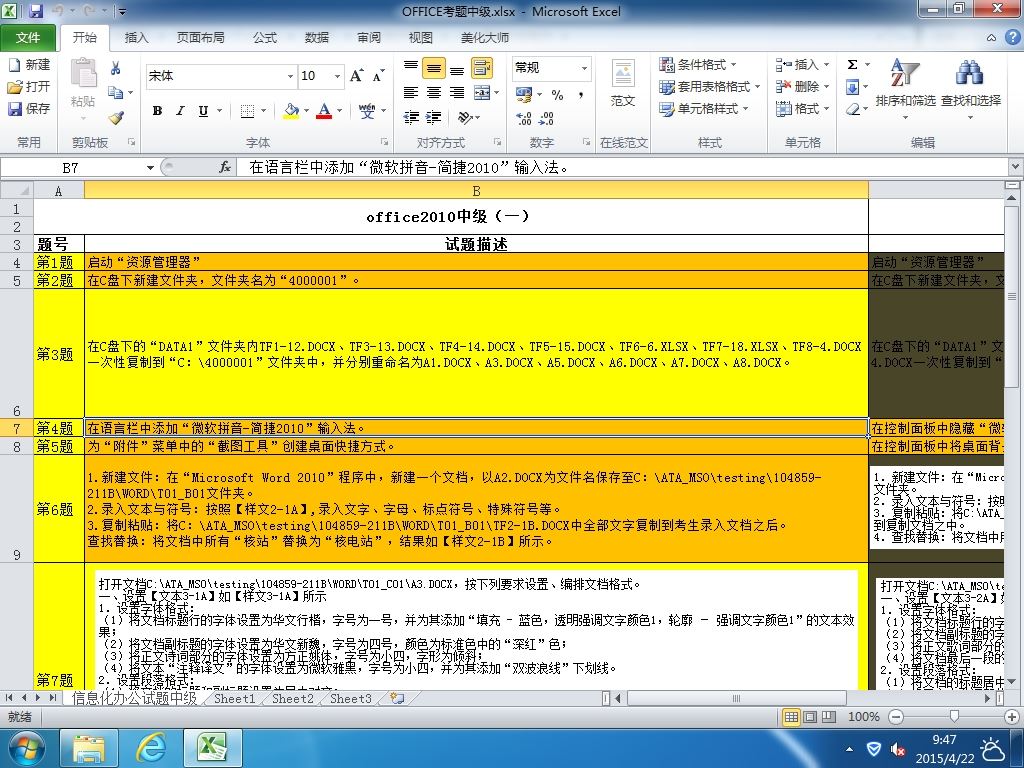Open Internet Explorer from the taskbar
Viewport: 1024px width, 768px height.
pyautogui.click(x=151, y=747)
